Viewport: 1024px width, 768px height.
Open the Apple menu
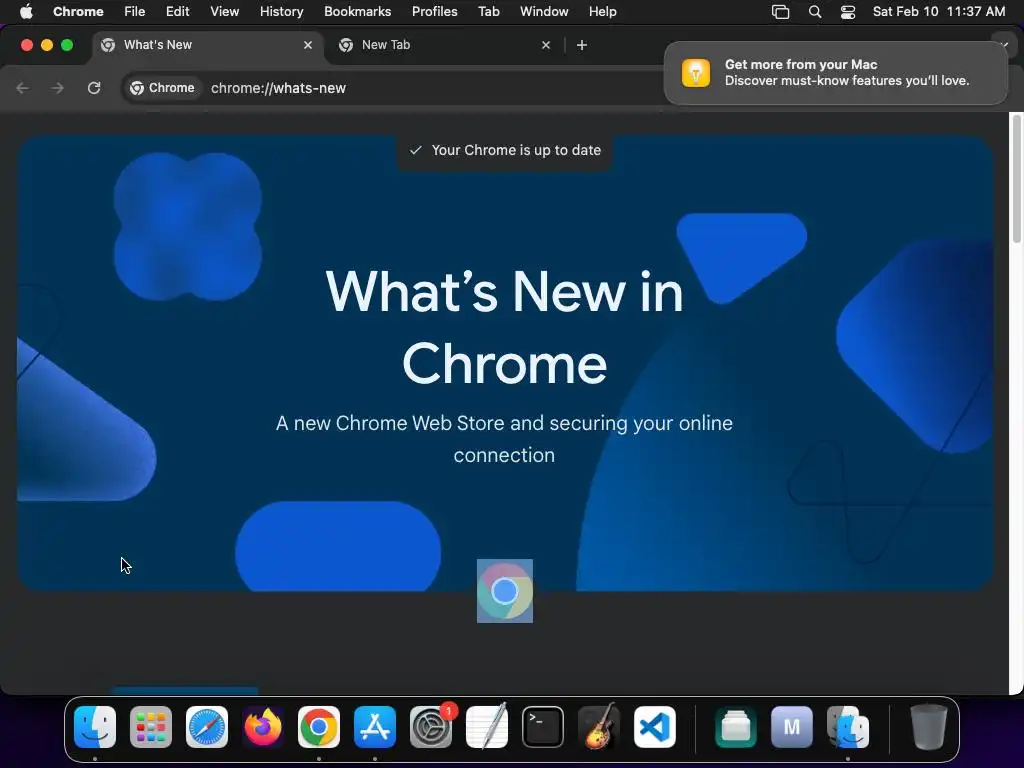pyautogui.click(x=26, y=11)
